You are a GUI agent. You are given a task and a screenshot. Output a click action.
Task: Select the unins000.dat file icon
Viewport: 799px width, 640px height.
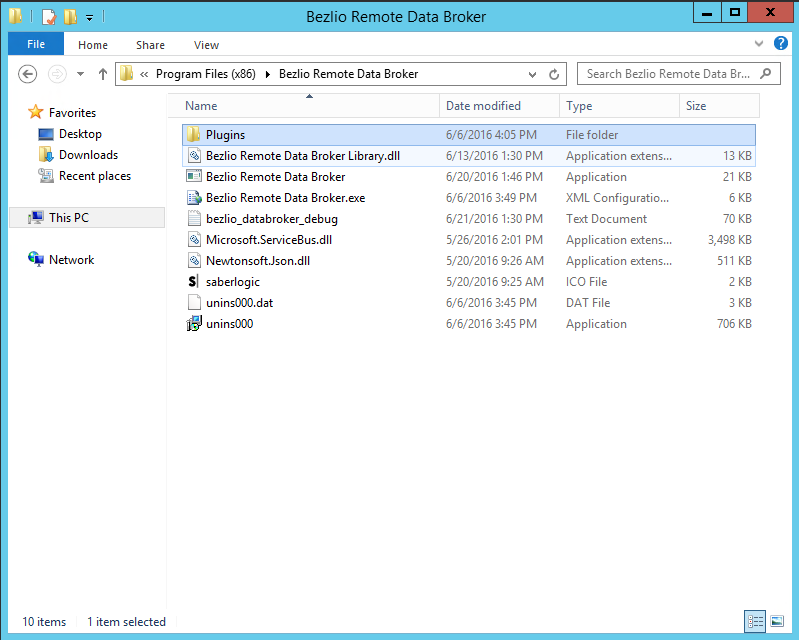pos(194,302)
